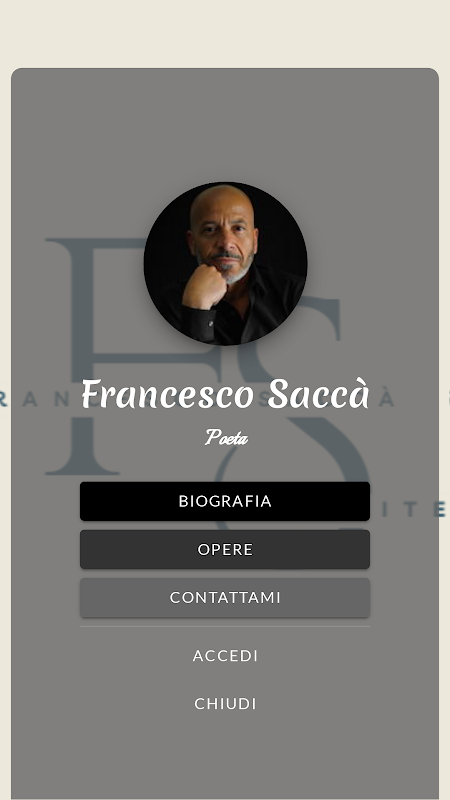Screen dimensions: 450x800
Task: Click the Francesco Saccà name heading
Action: pyautogui.click(x=225, y=395)
